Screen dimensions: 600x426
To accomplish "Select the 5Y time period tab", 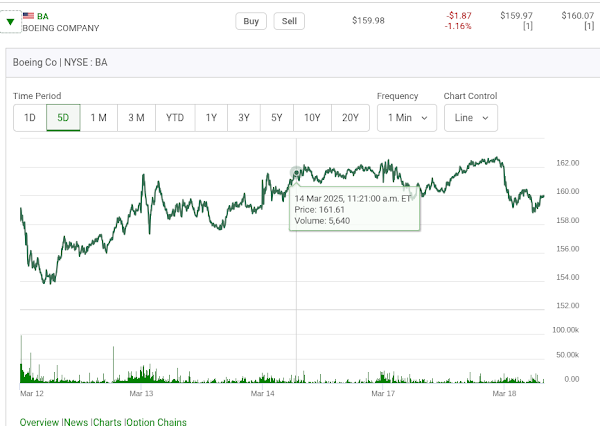I will pos(277,118).
